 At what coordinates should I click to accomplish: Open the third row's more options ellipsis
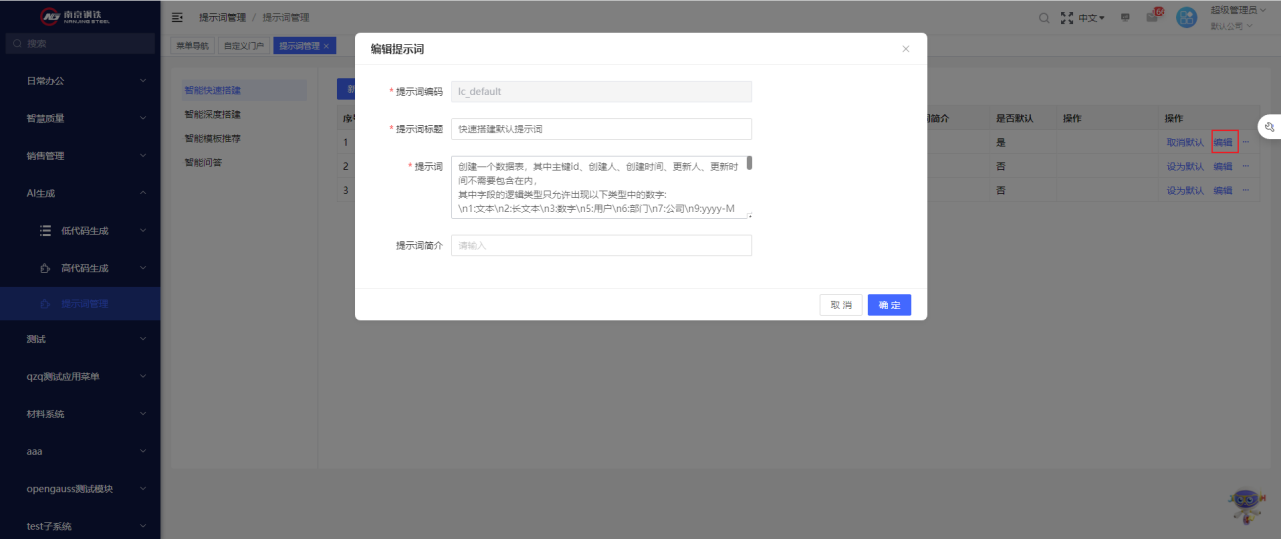(1246, 190)
